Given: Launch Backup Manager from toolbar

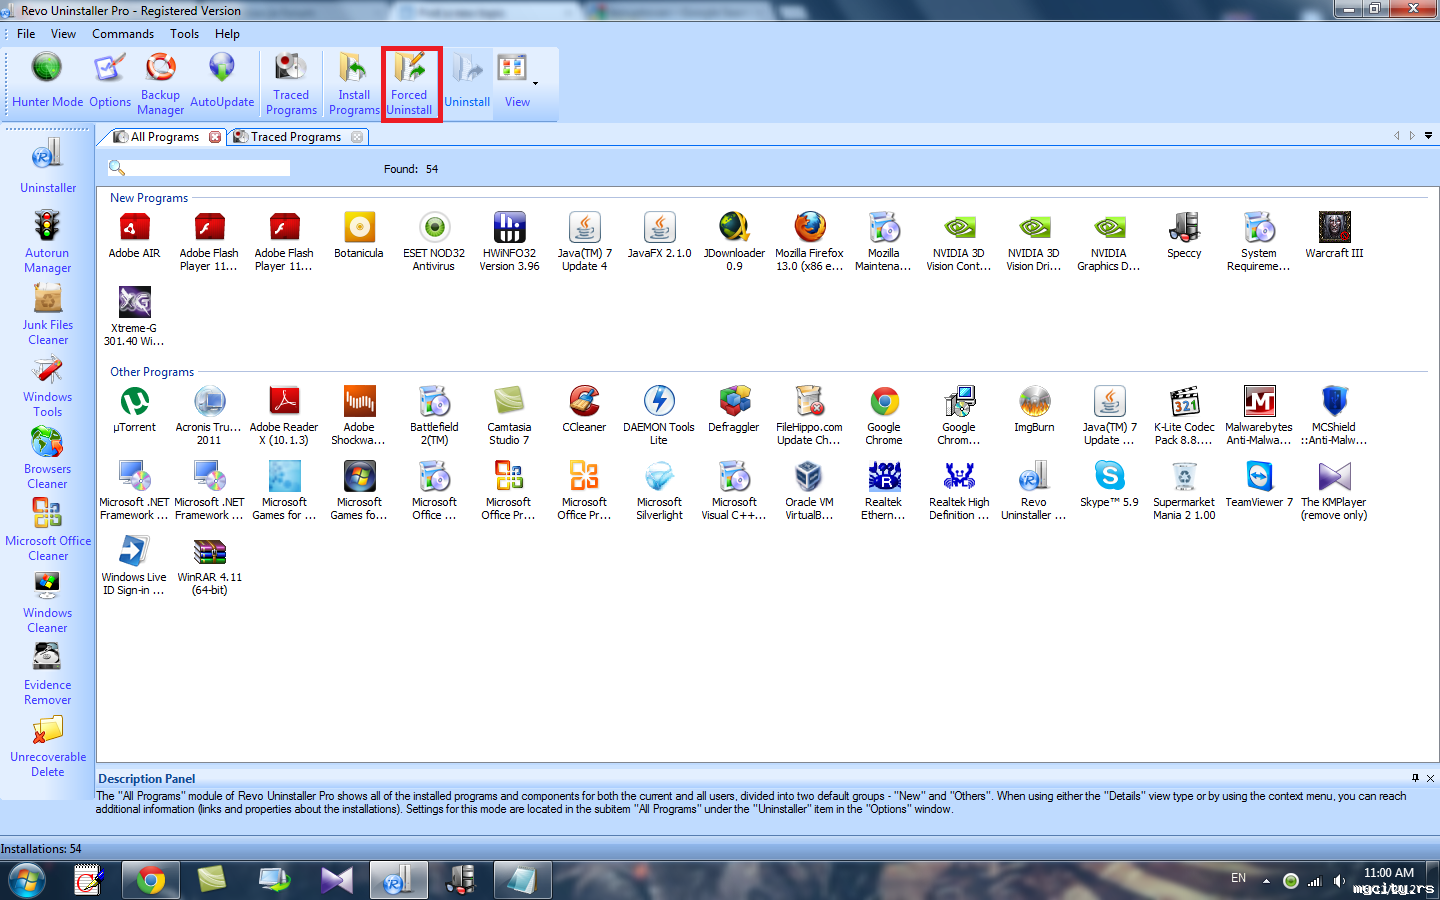Looking at the screenshot, I should pyautogui.click(x=160, y=84).
